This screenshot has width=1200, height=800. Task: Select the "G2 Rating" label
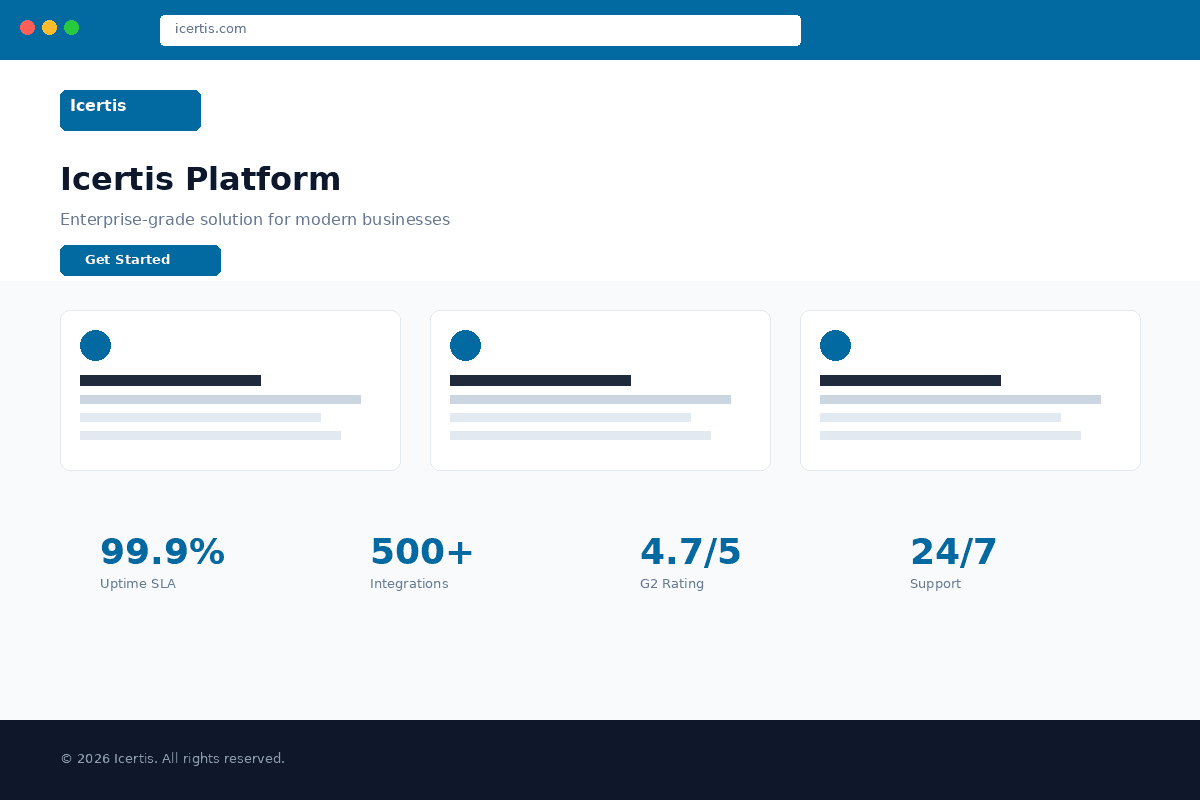(x=672, y=584)
